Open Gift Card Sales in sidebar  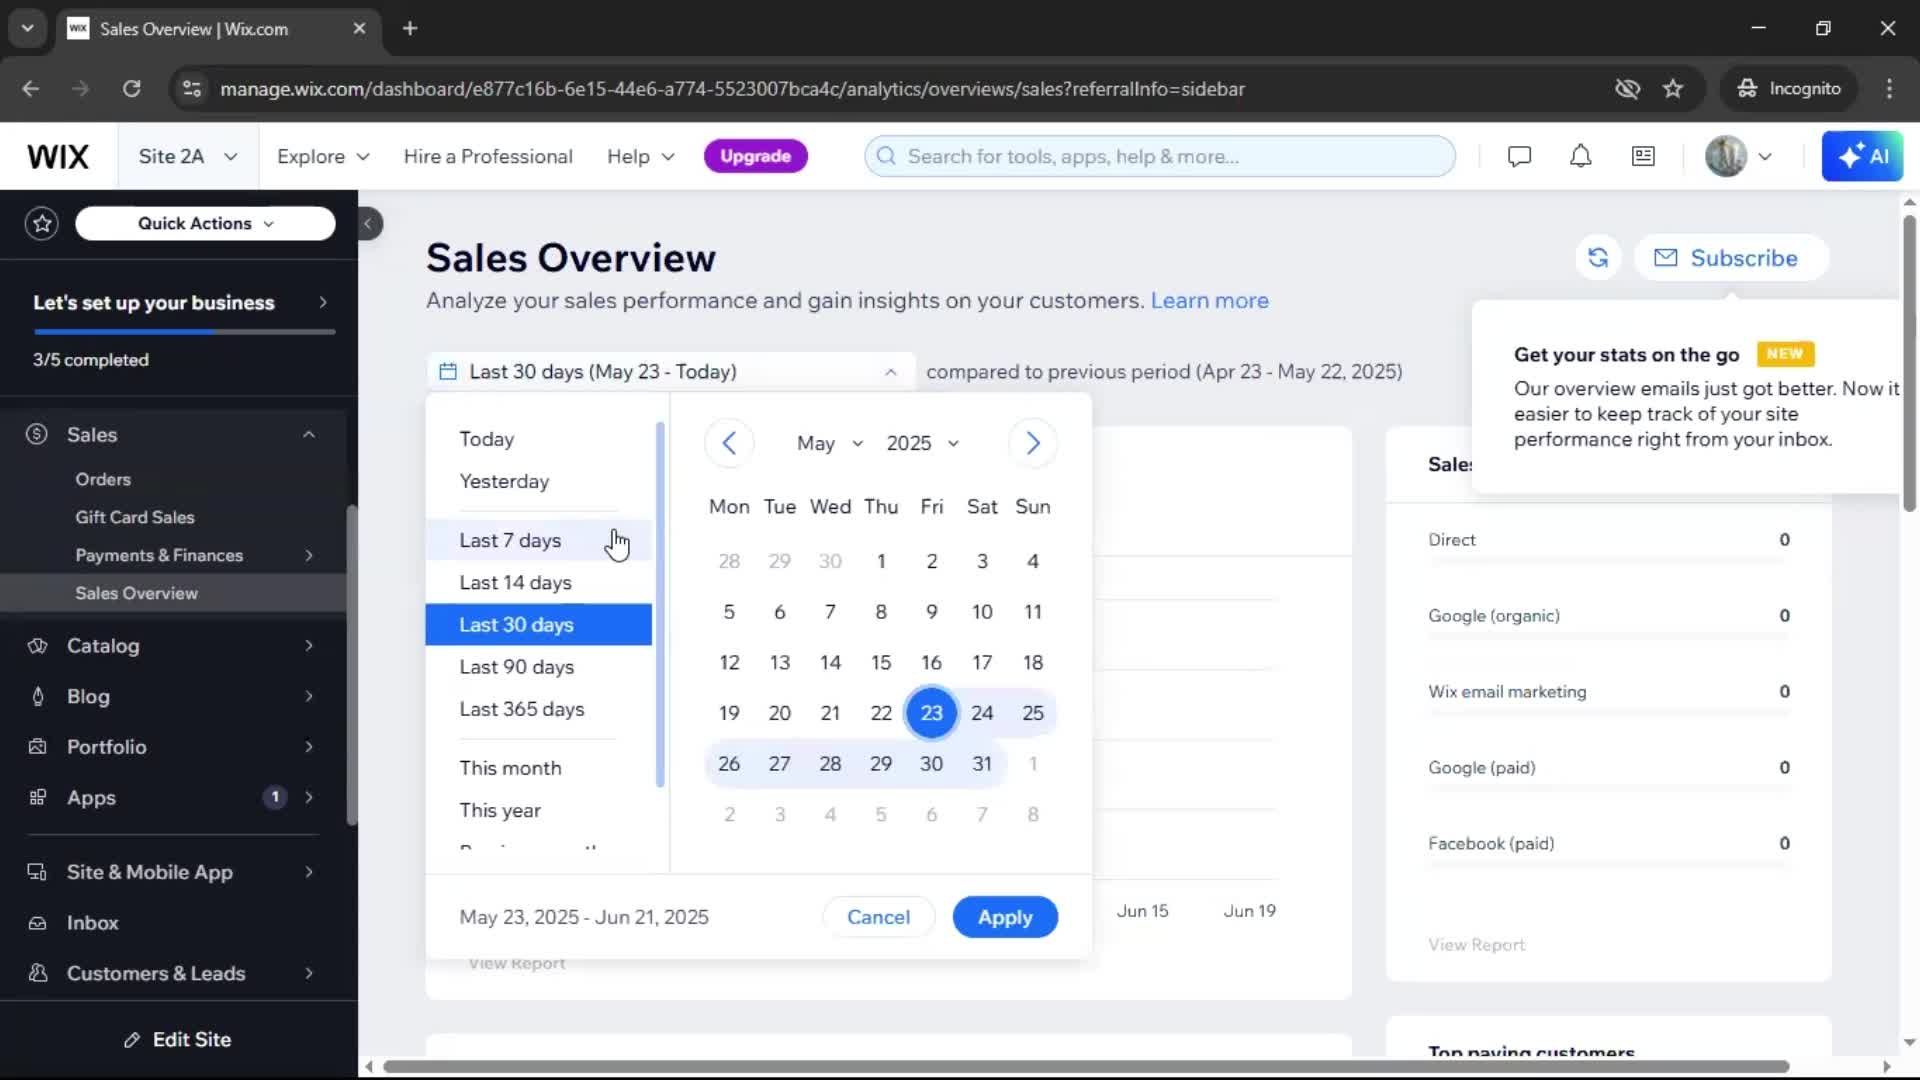[x=135, y=518]
